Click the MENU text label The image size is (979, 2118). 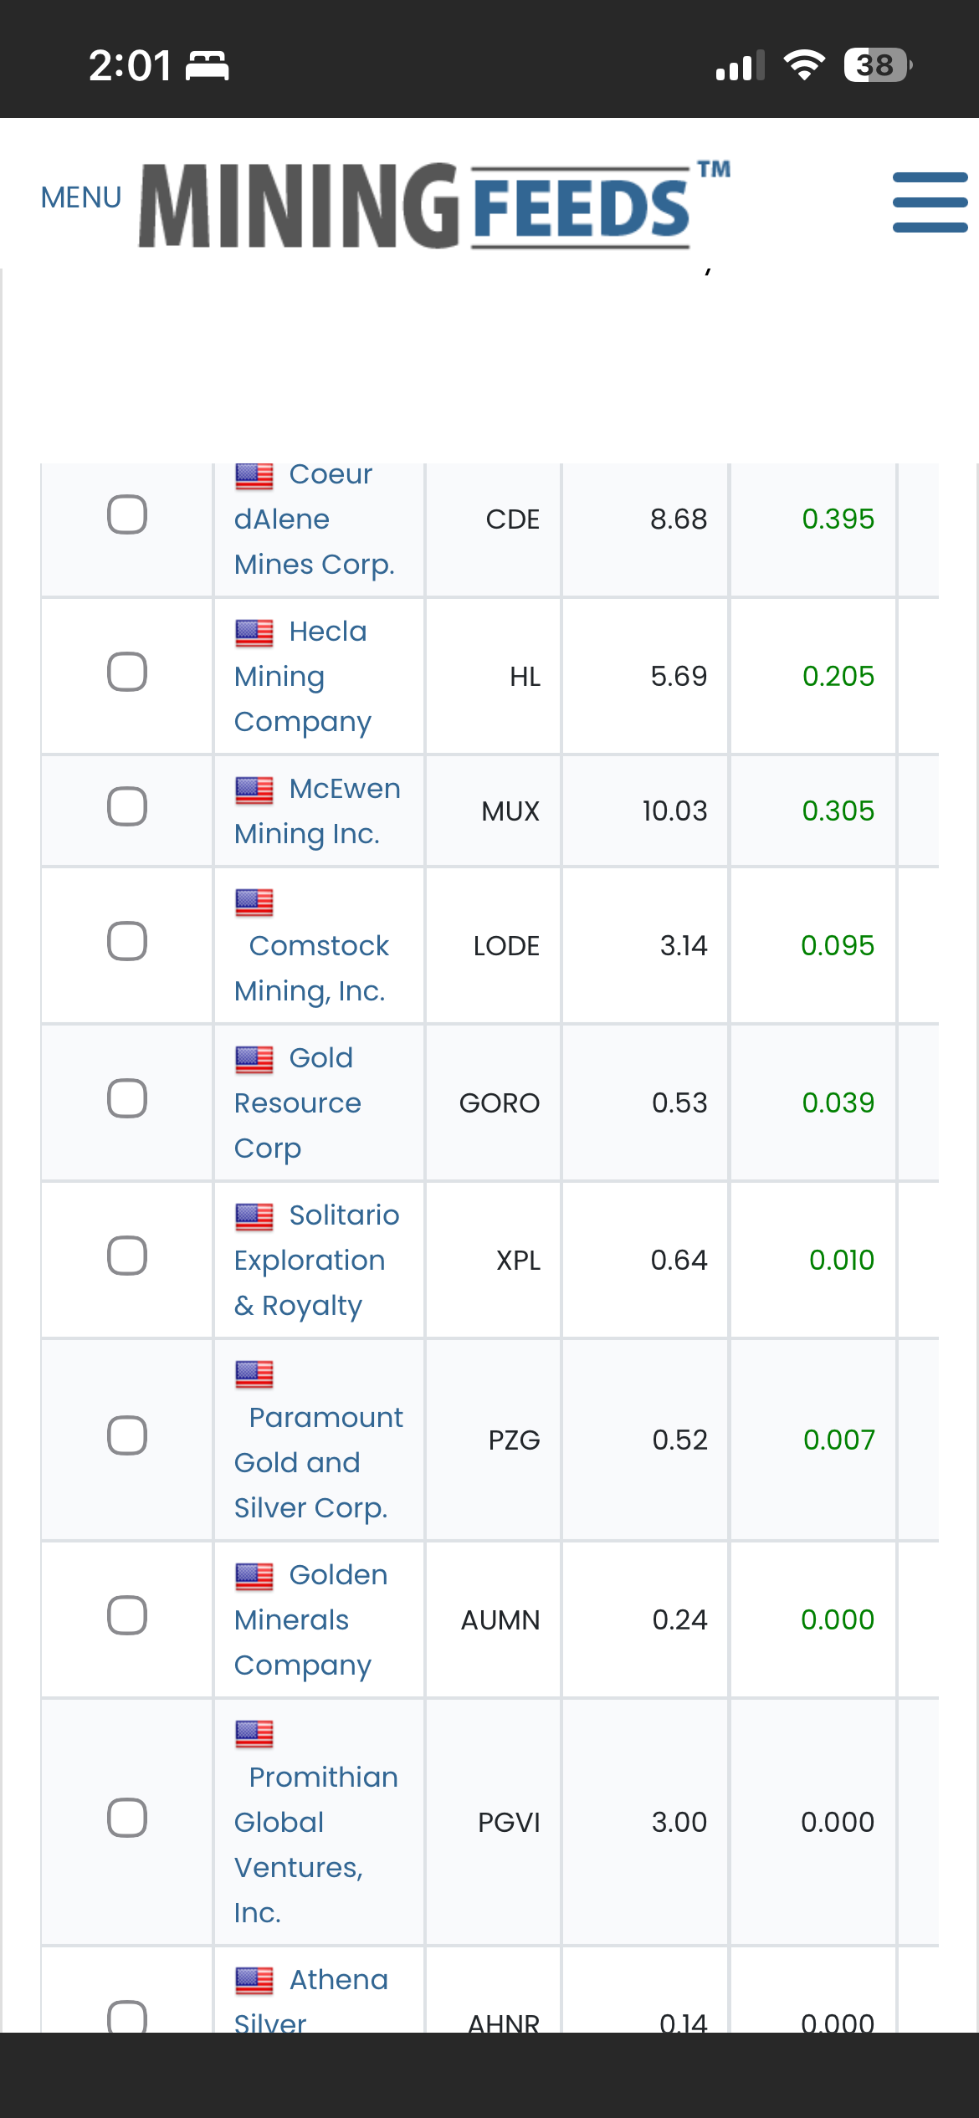coord(81,198)
